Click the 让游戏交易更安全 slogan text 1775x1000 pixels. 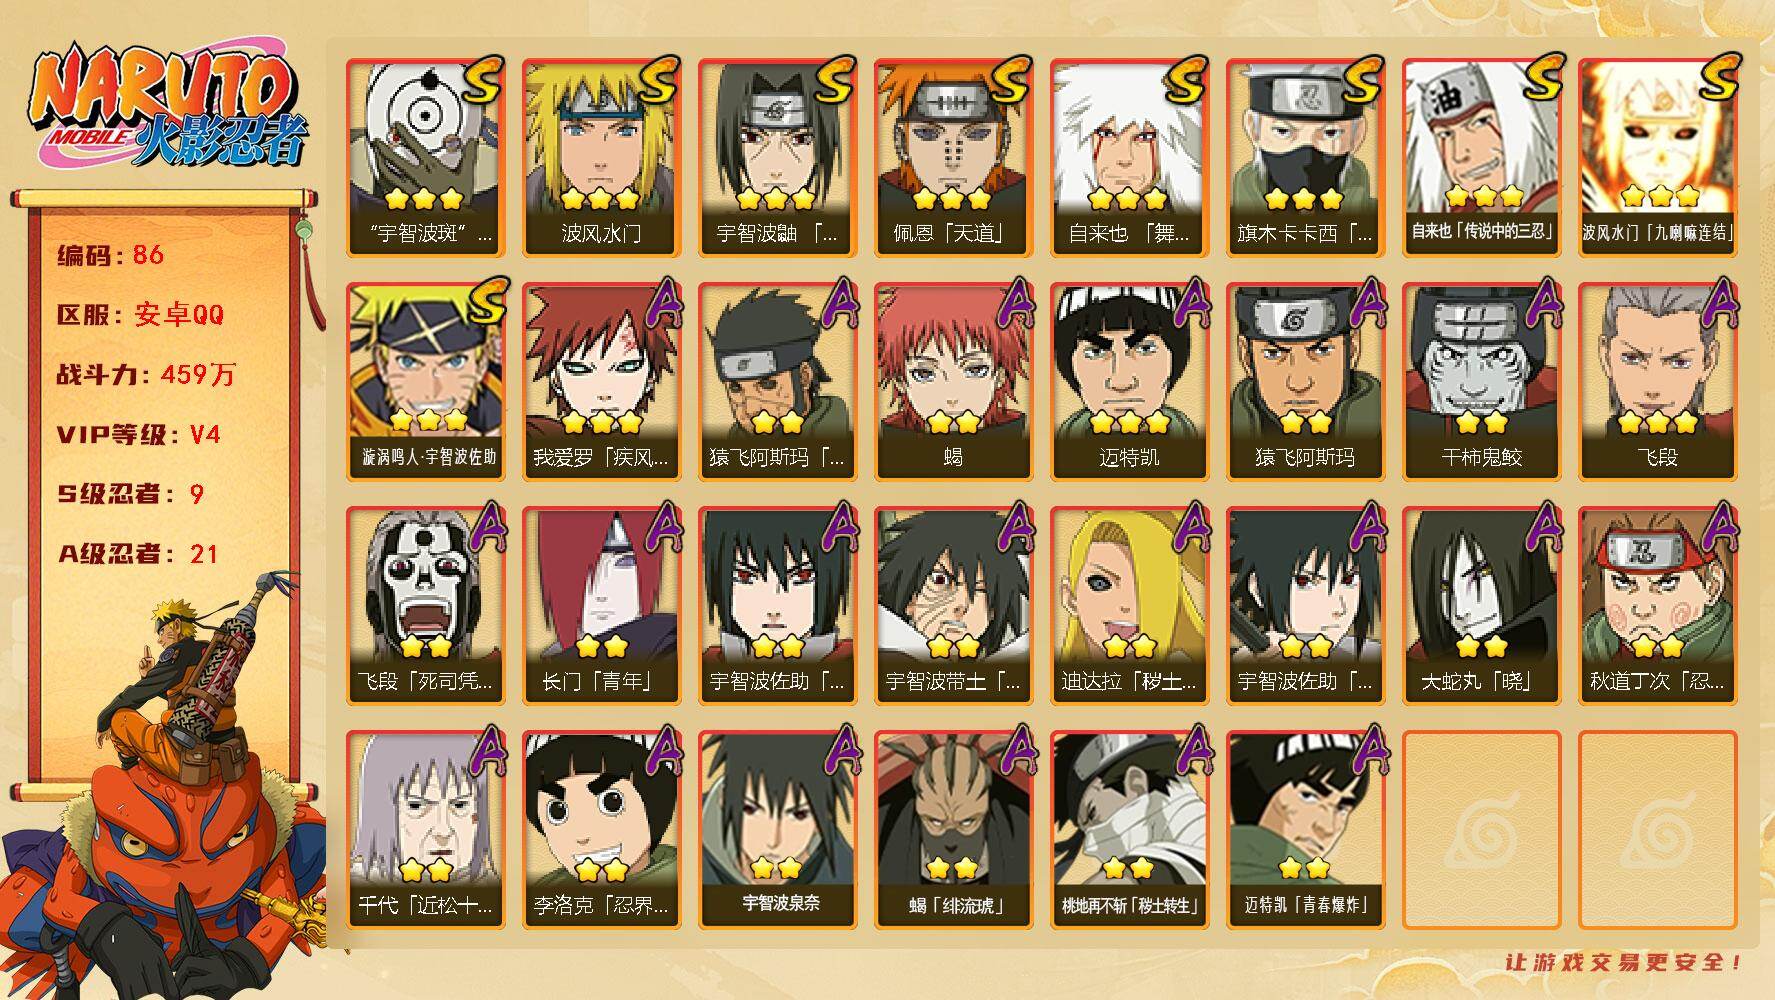coord(1624,962)
